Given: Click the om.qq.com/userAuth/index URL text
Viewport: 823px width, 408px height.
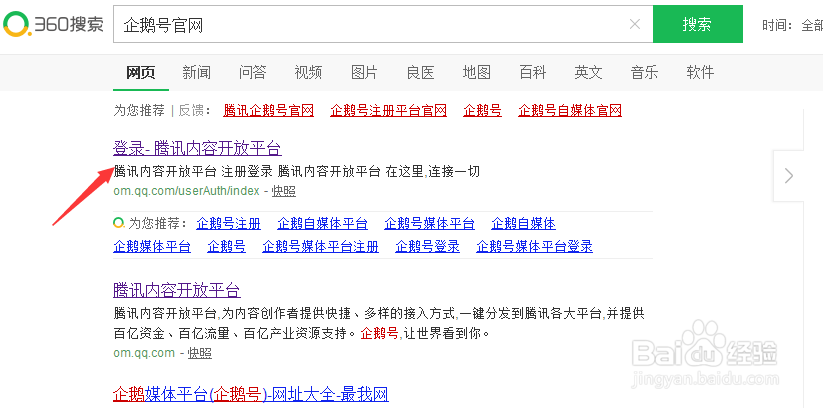Looking at the screenshot, I should 186,191.
